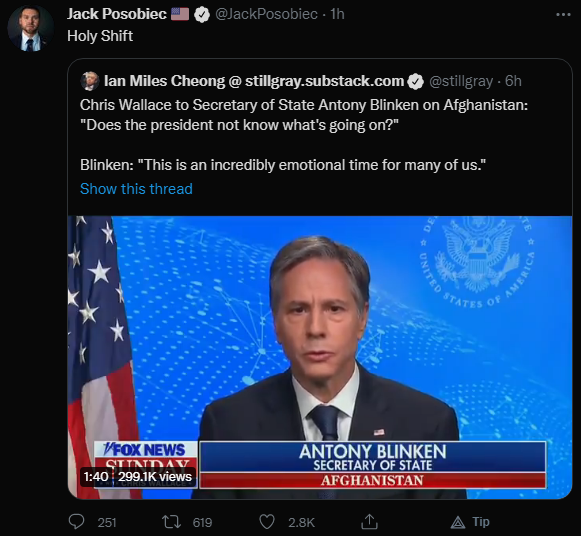The height and width of the screenshot is (536, 581).
Task: Open the reply comment icon
Action: [x=77, y=522]
